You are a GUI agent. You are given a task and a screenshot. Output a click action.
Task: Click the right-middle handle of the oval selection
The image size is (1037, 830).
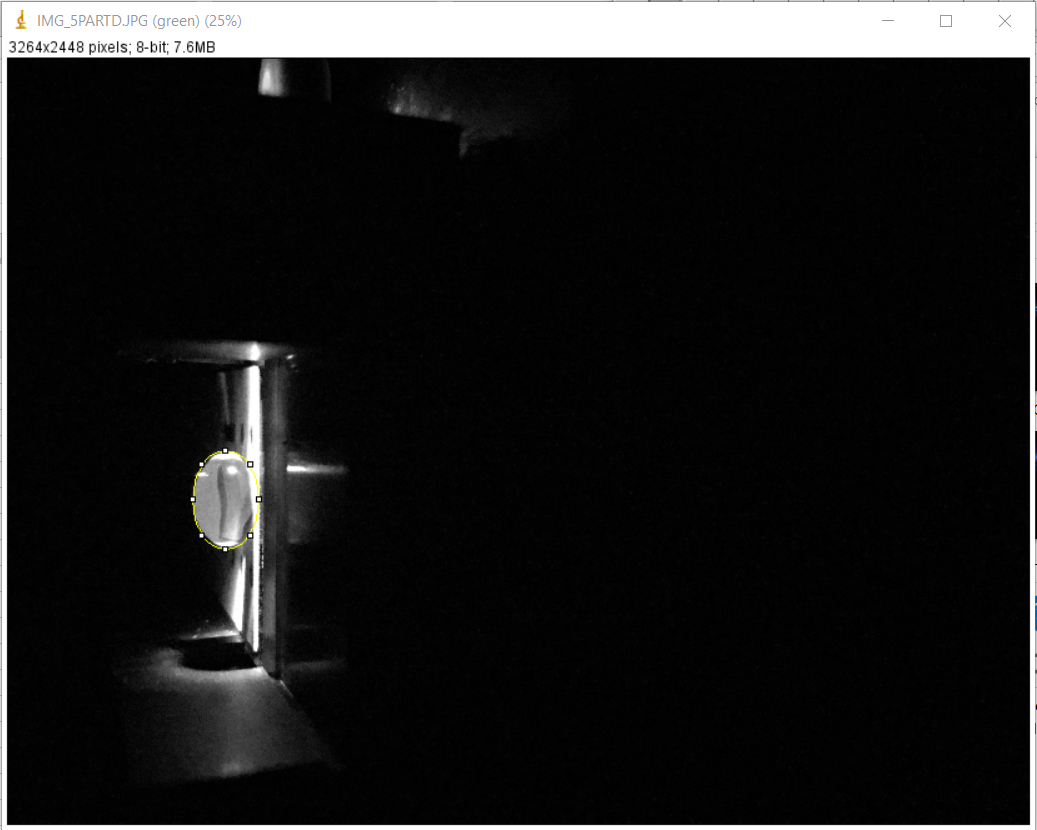259,499
